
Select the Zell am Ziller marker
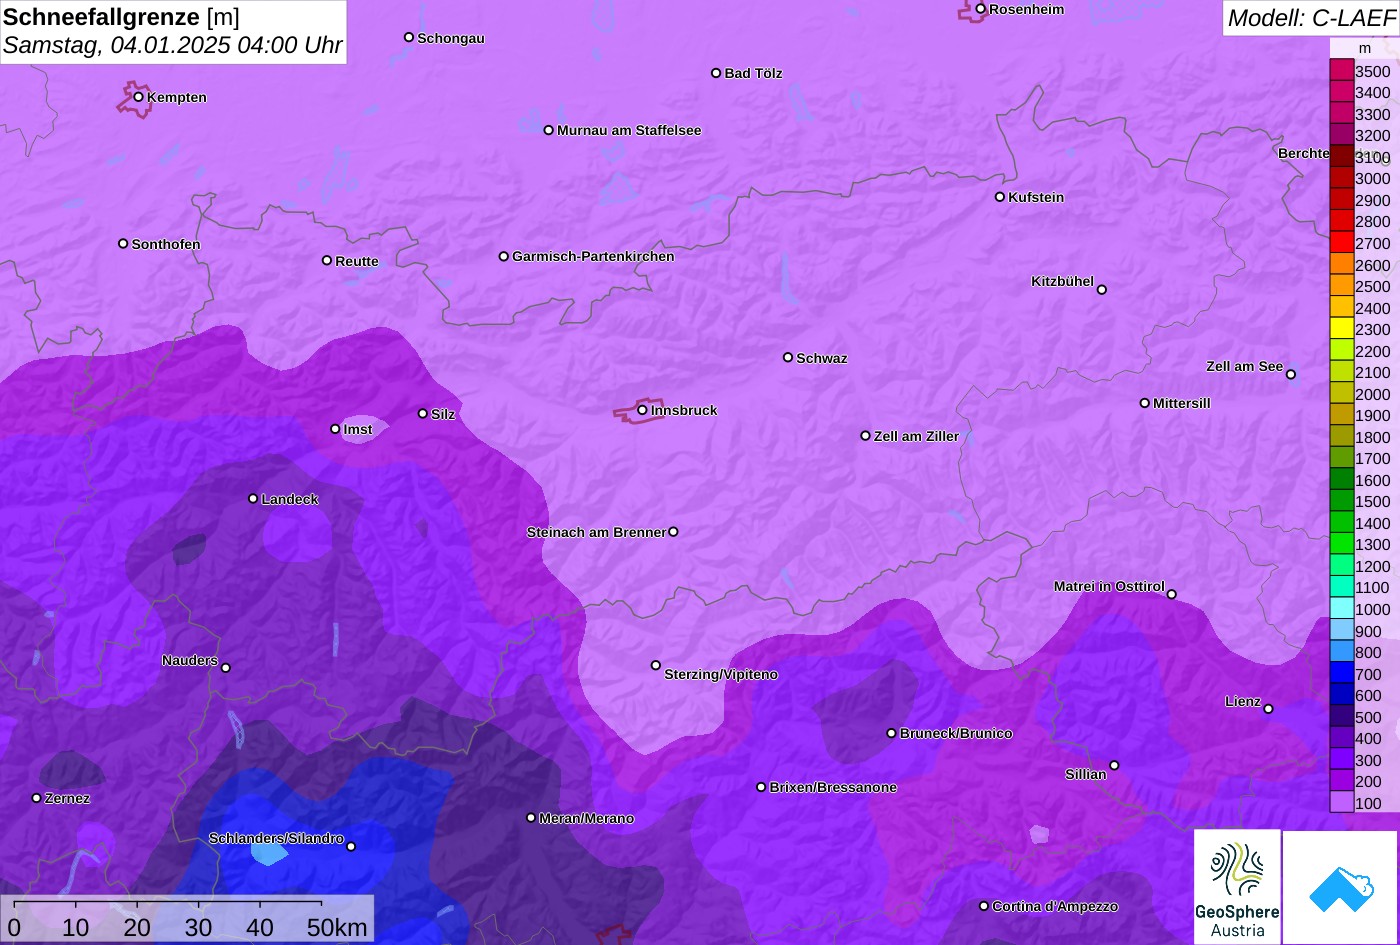click(866, 435)
